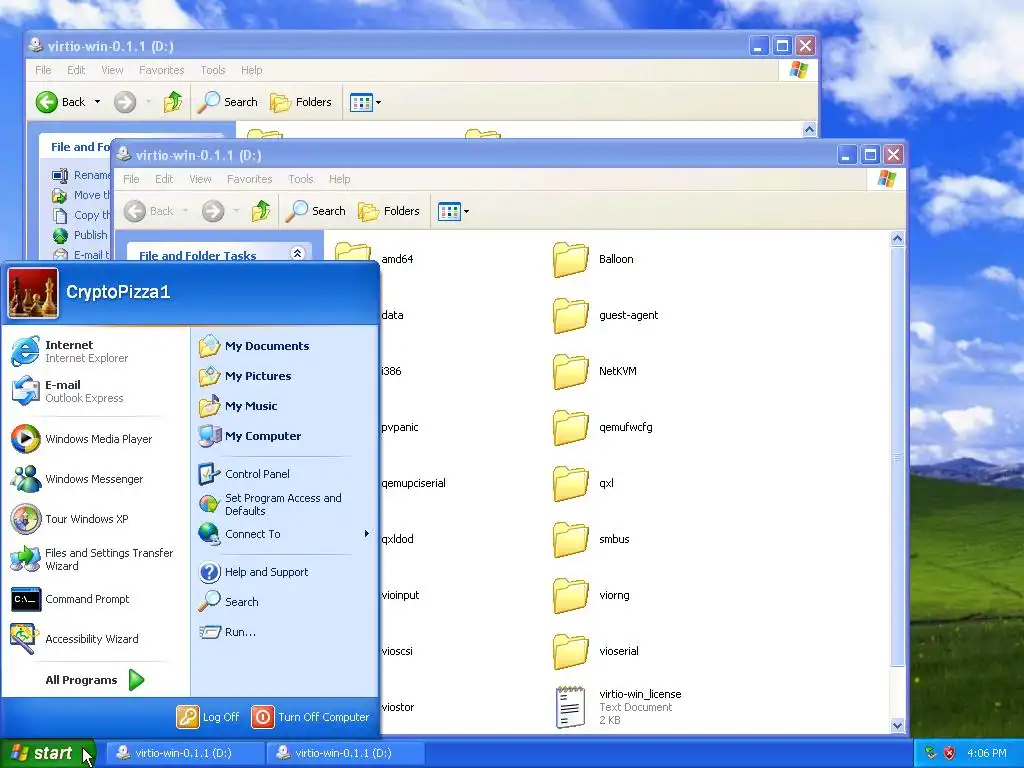This screenshot has width=1024, height=768.
Task: Expand All Programs menu
Action: click(x=95, y=680)
